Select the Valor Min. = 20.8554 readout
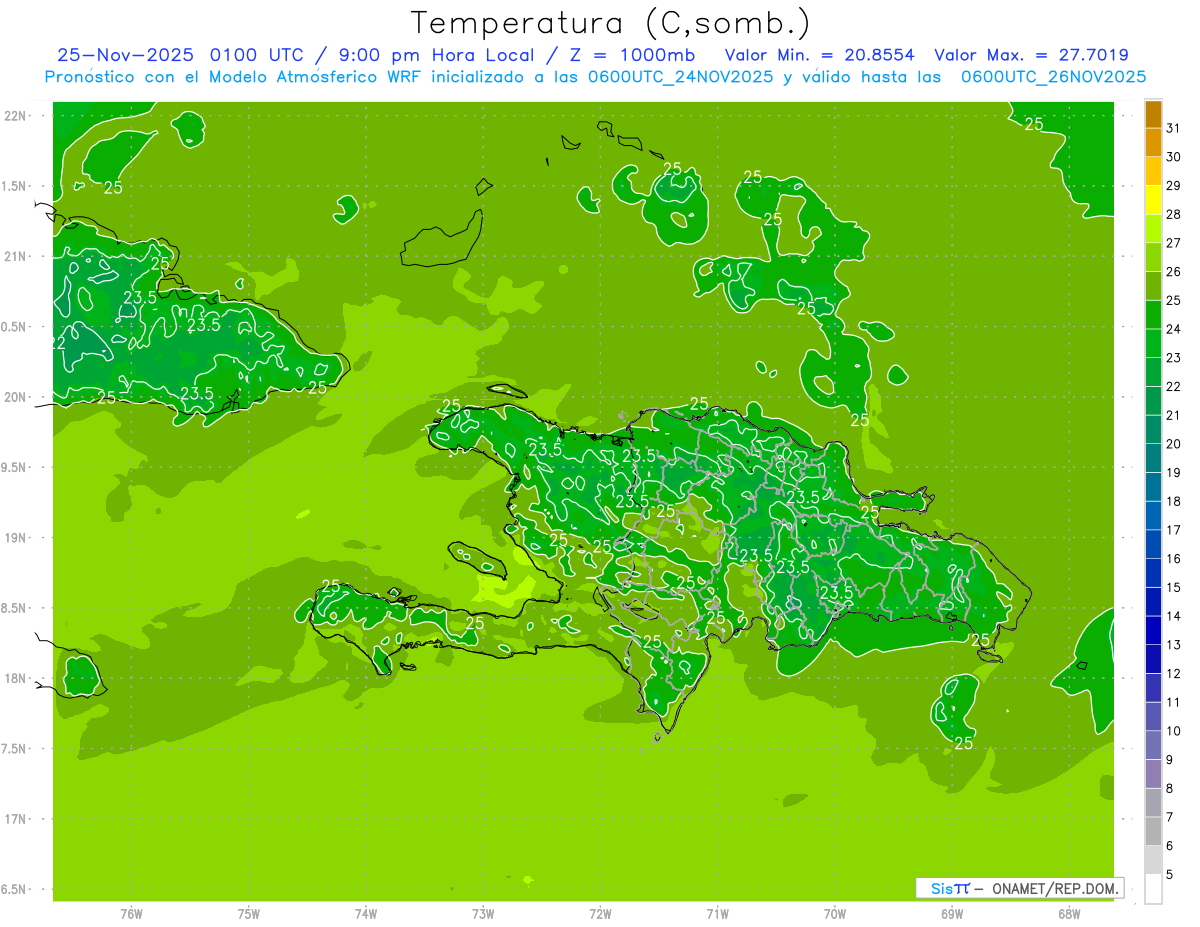The image size is (1200, 927). (x=819, y=56)
